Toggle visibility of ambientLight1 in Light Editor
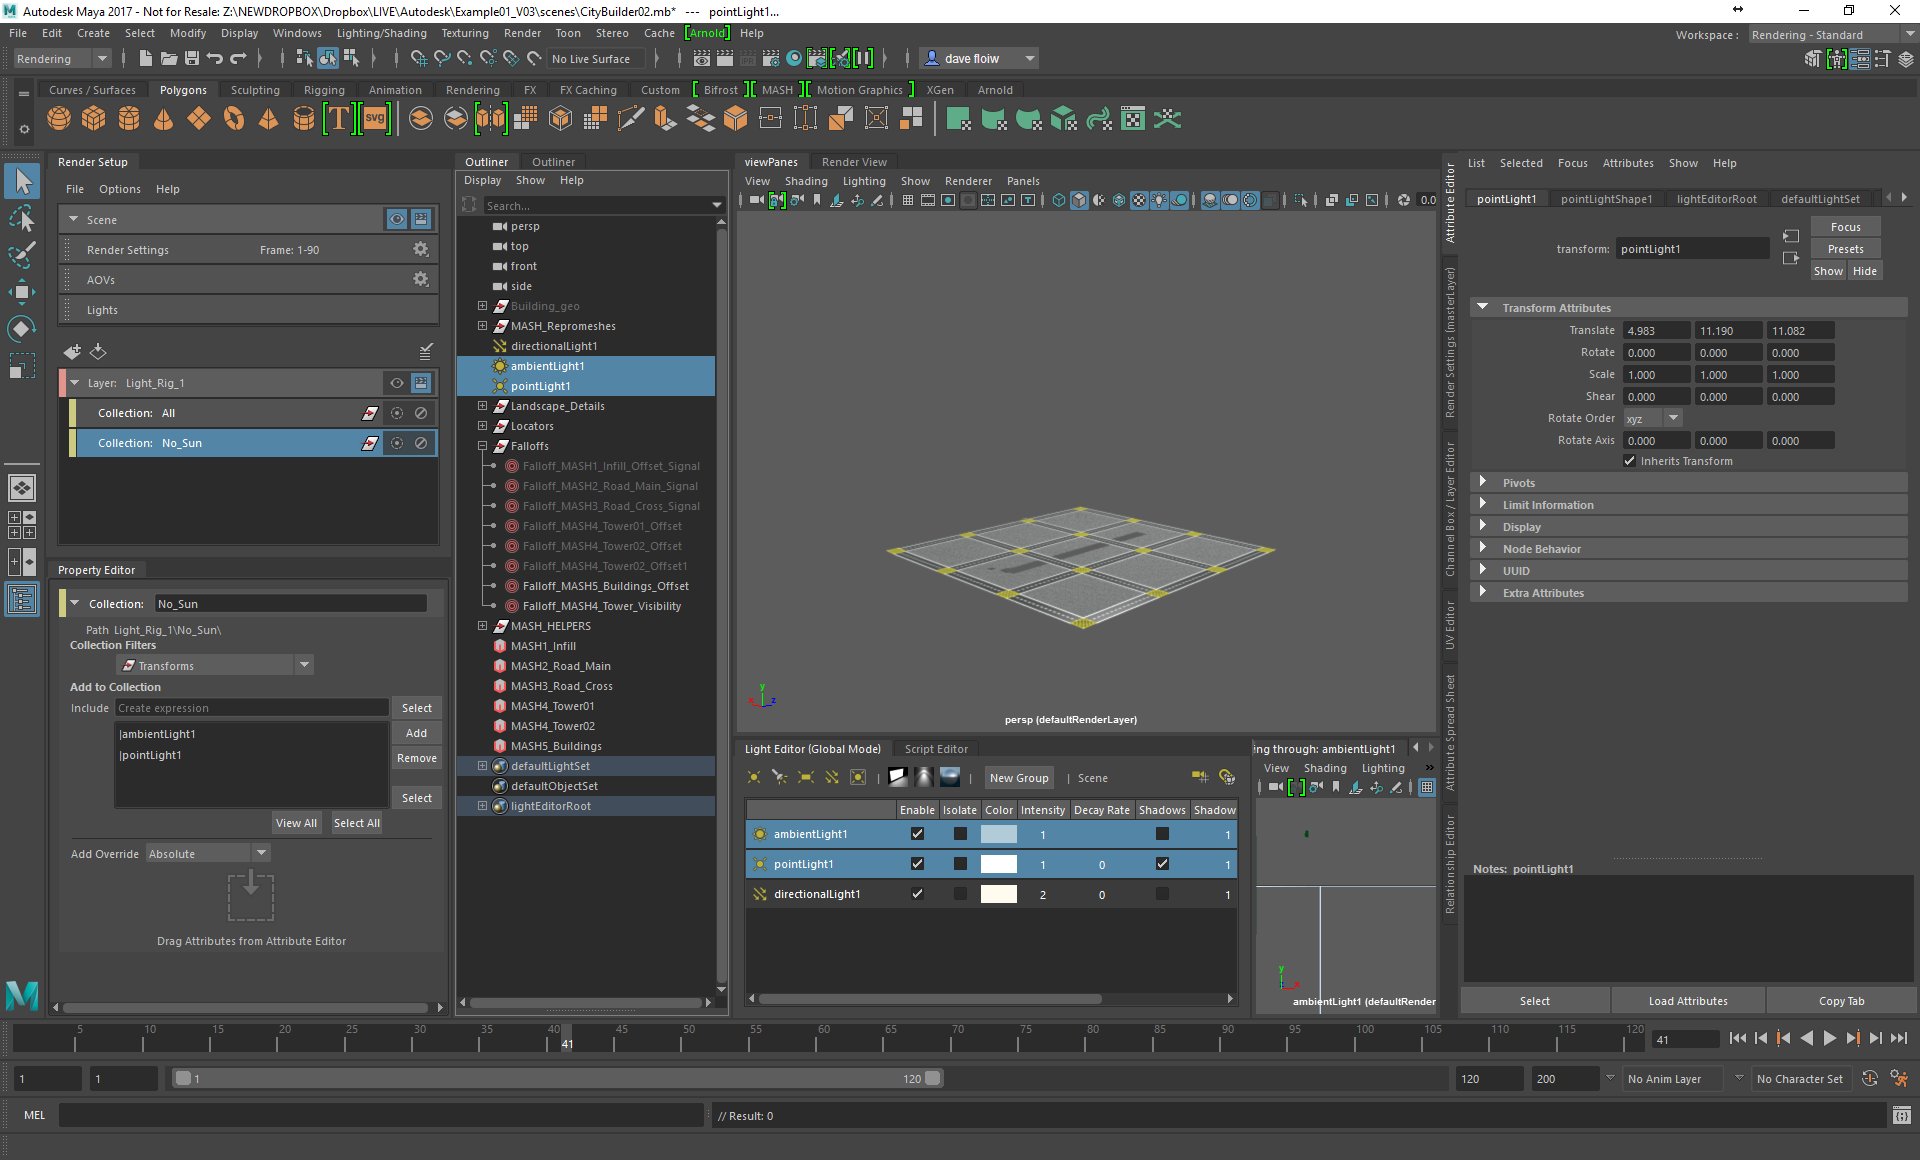The width and height of the screenshot is (1920, 1160). (916, 834)
